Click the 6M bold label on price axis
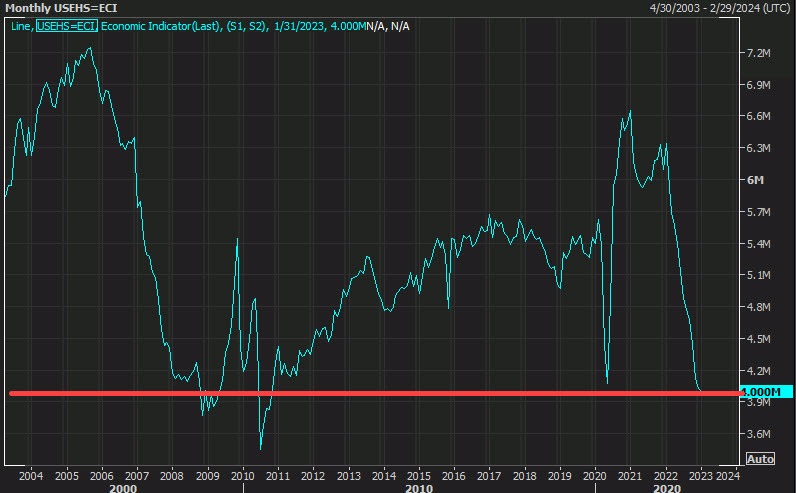Image resolution: width=796 pixels, height=493 pixels. [756, 180]
